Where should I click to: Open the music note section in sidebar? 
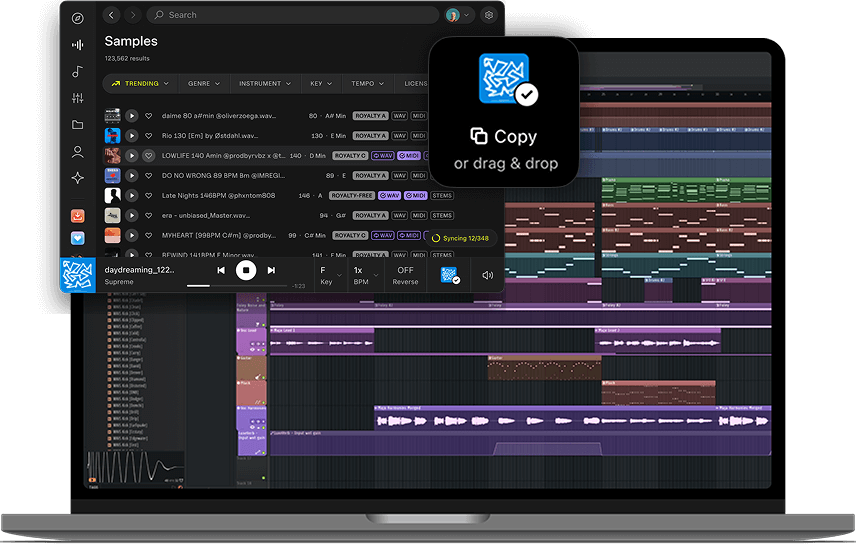coord(78,72)
